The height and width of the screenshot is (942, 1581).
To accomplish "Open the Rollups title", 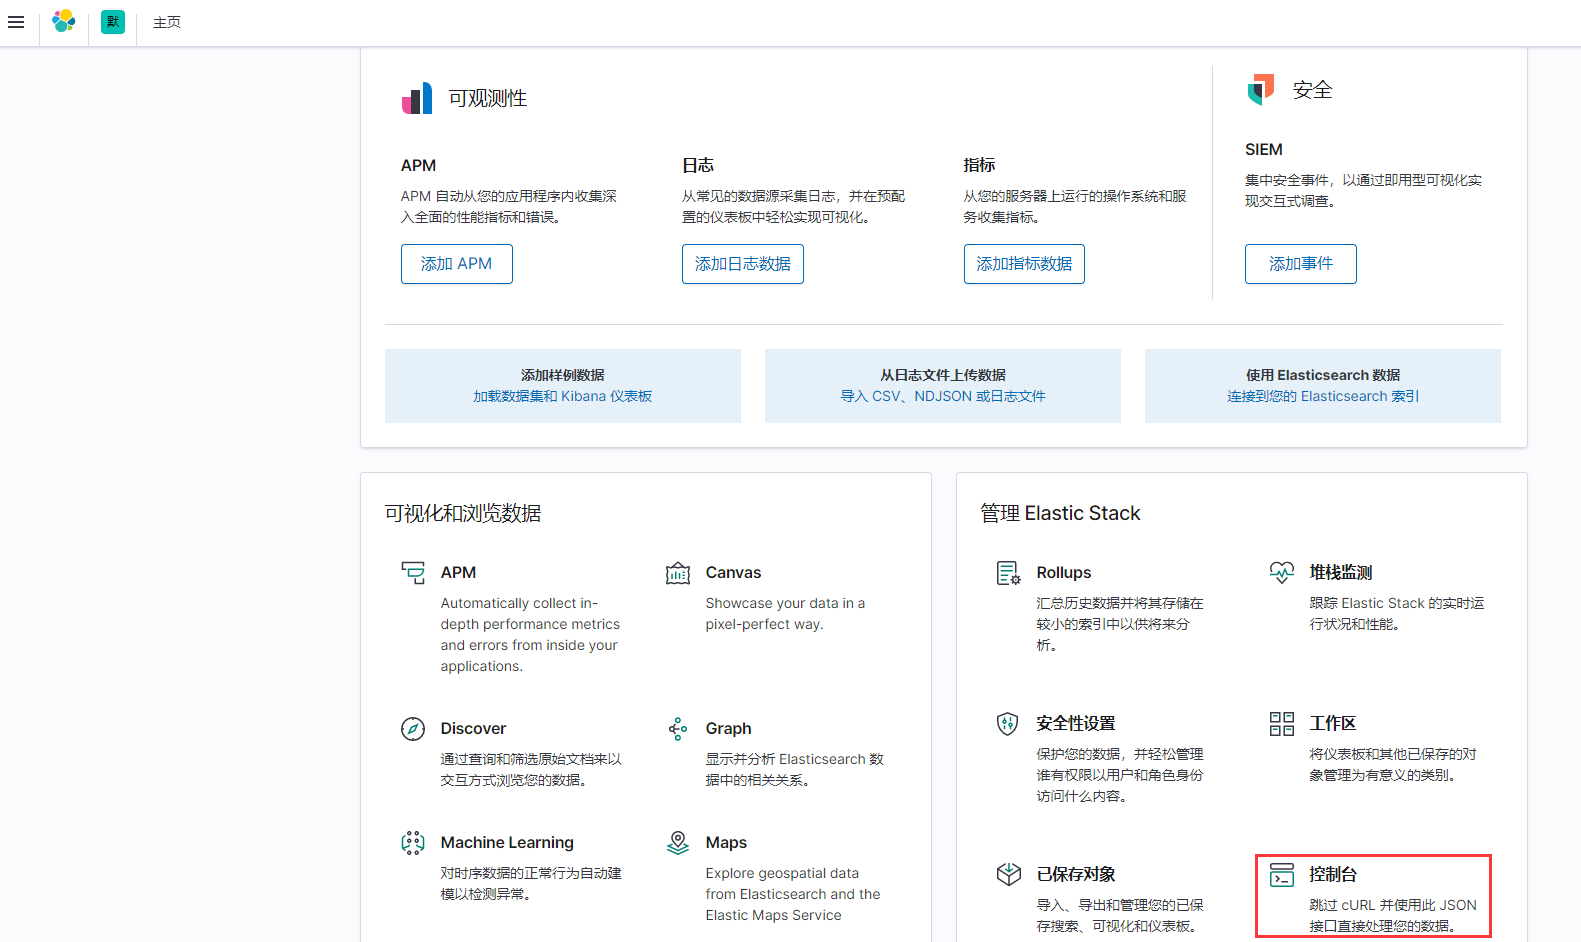I will coord(1064,573).
